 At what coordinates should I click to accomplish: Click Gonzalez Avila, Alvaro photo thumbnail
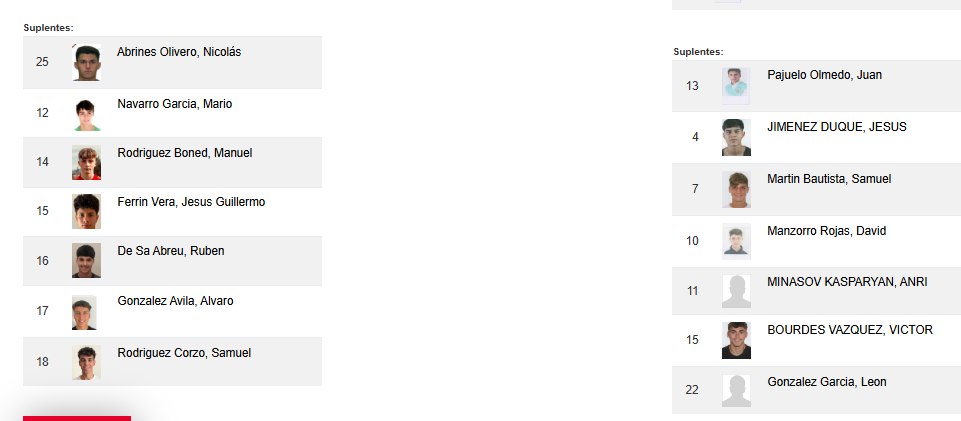click(x=85, y=312)
